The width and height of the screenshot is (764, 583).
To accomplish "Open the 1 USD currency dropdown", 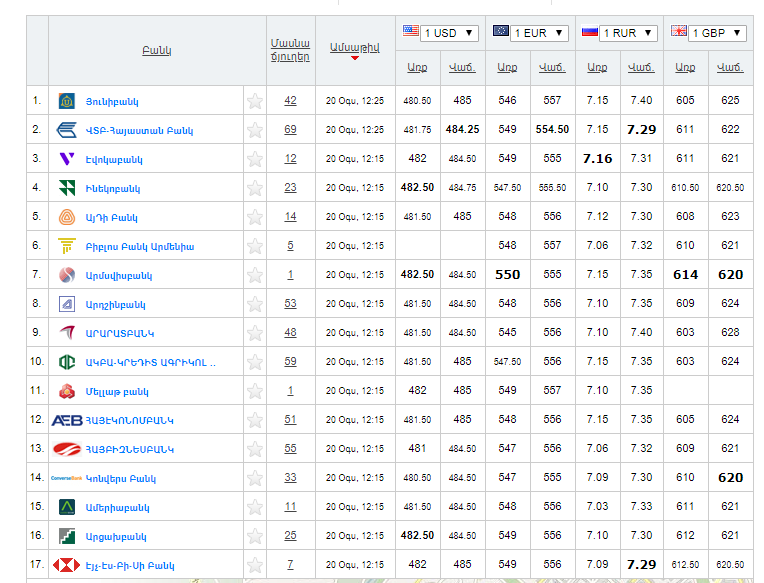I will tap(449, 33).
